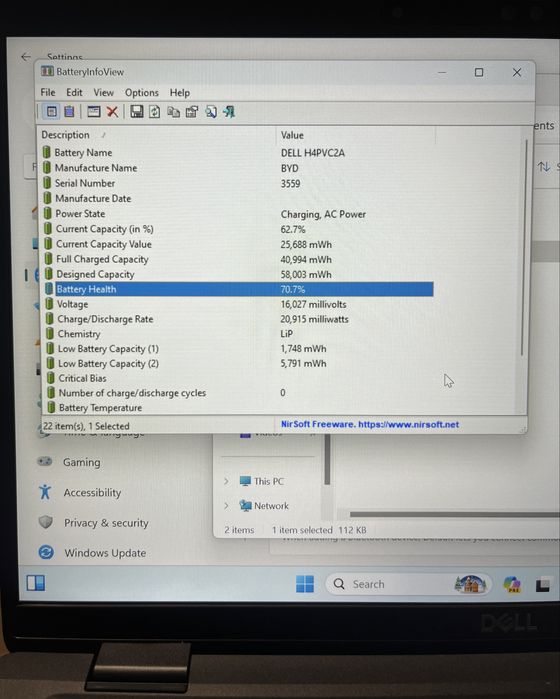The image size is (560, 699).
Task: Click the BatteryInfoView vertical scrollbar
Action: (x=523, y=247)
